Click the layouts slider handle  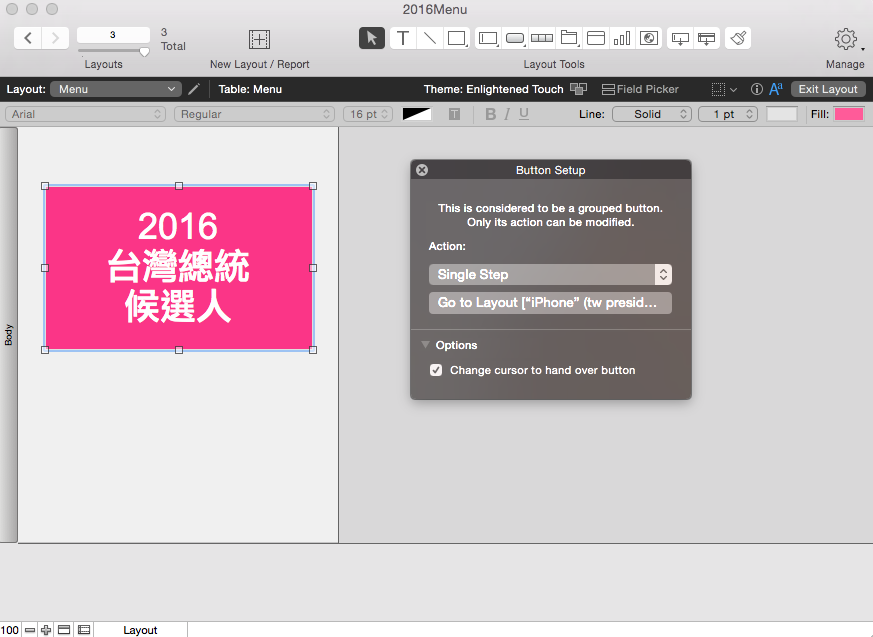[x=144, y=52]
